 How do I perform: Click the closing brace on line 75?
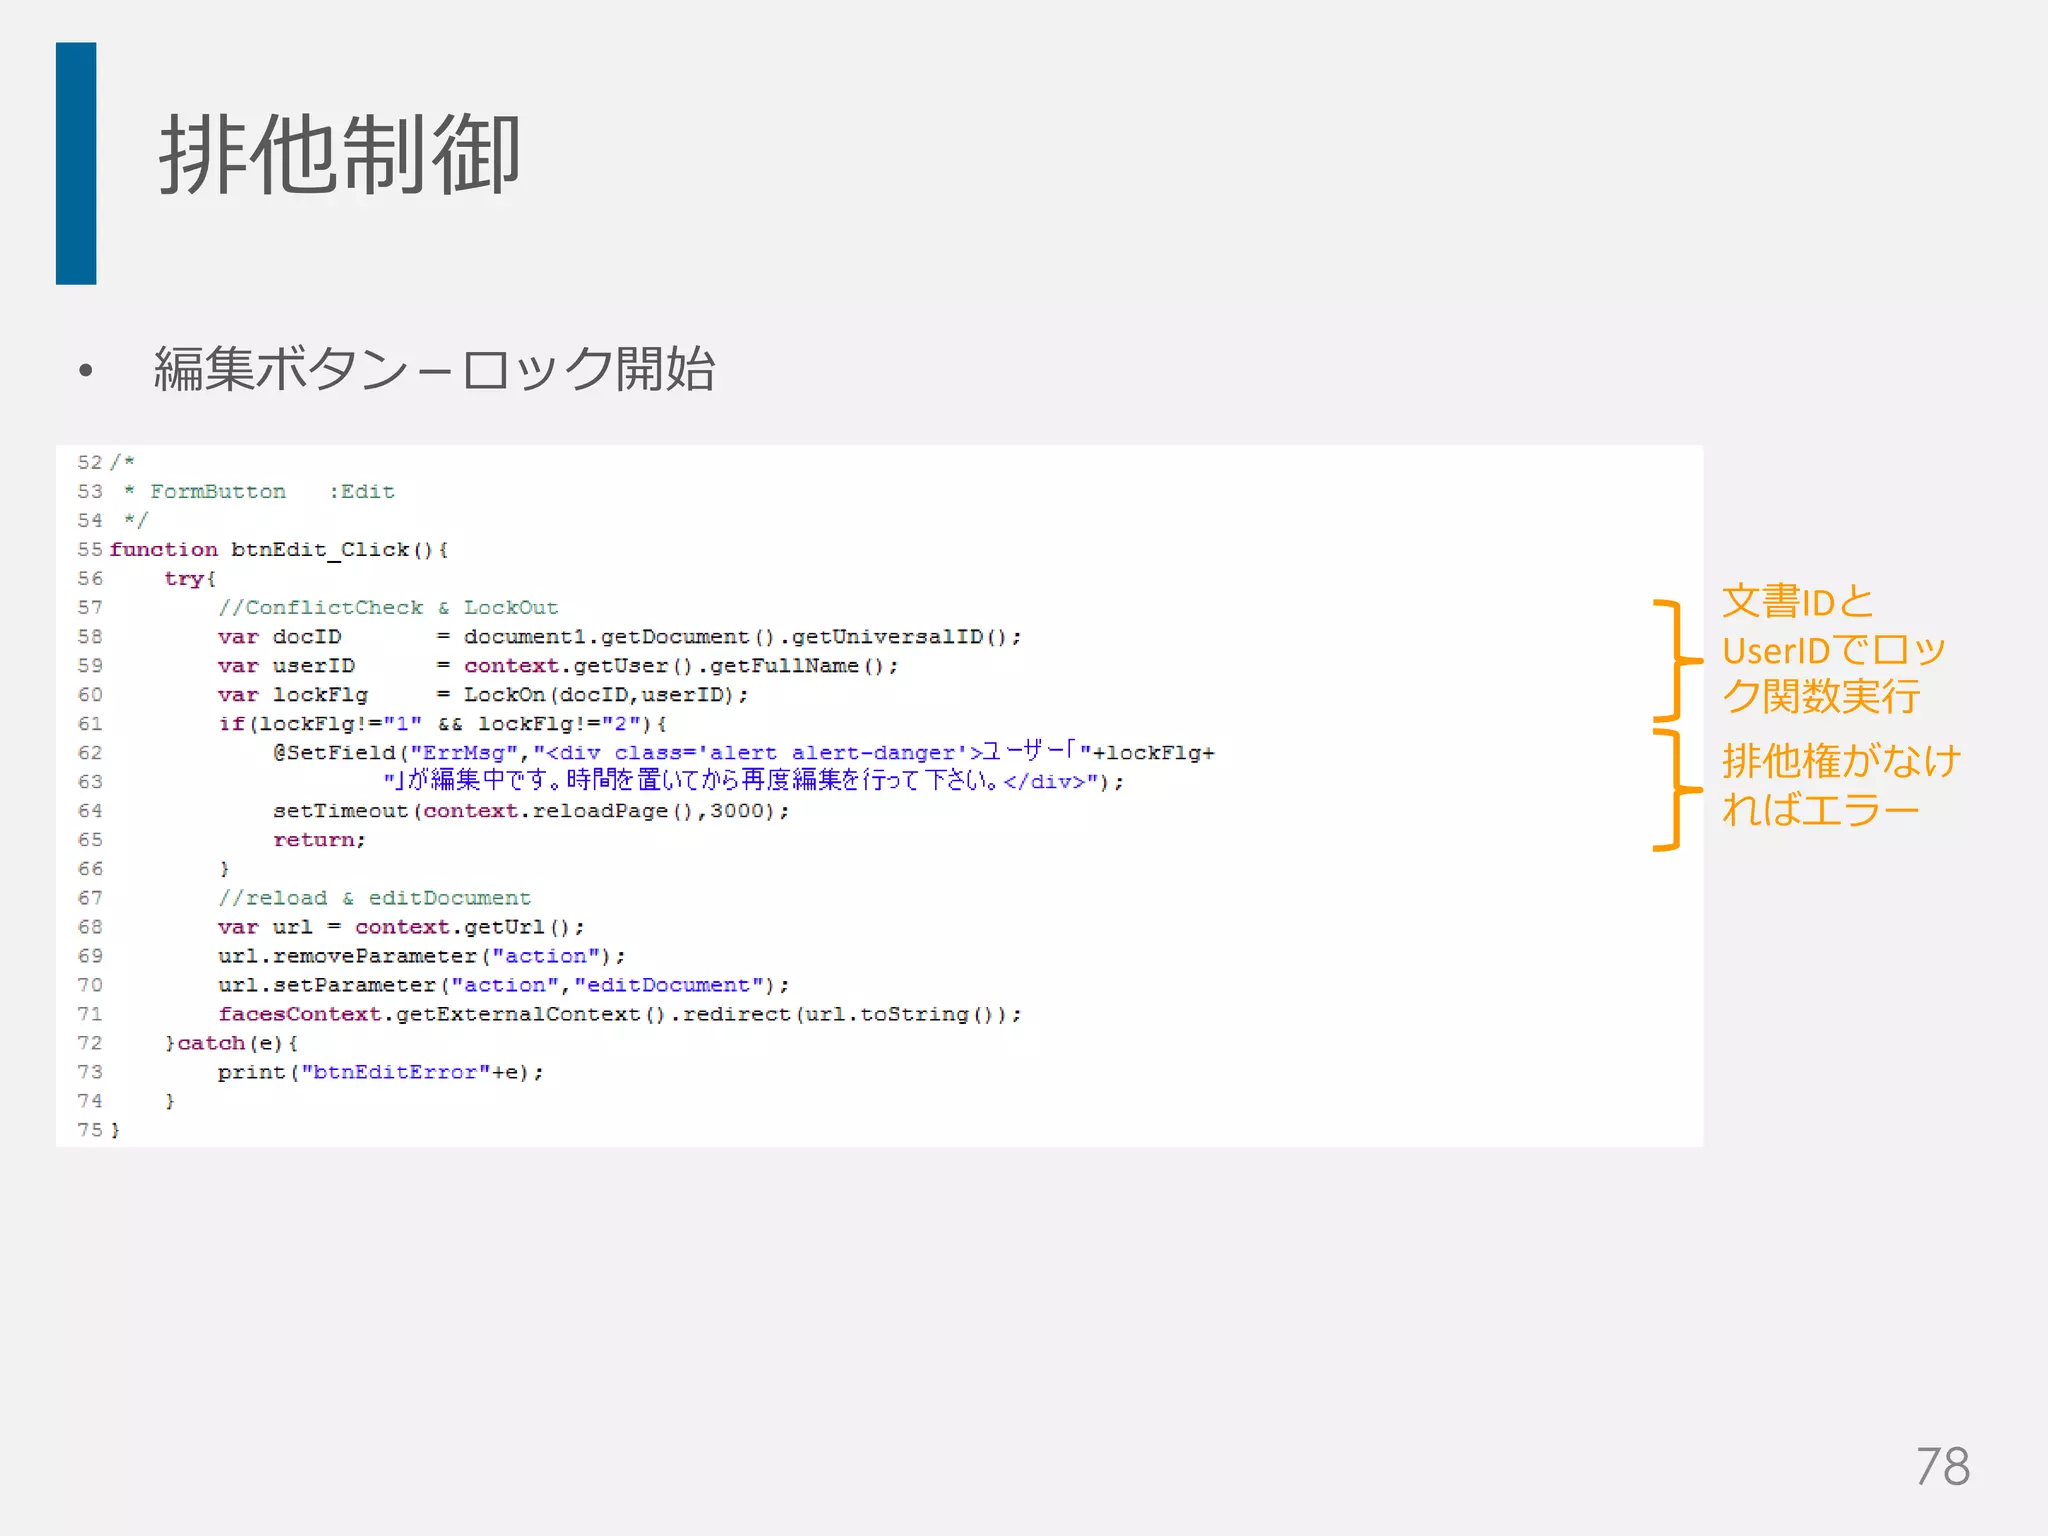point(115,1129)
